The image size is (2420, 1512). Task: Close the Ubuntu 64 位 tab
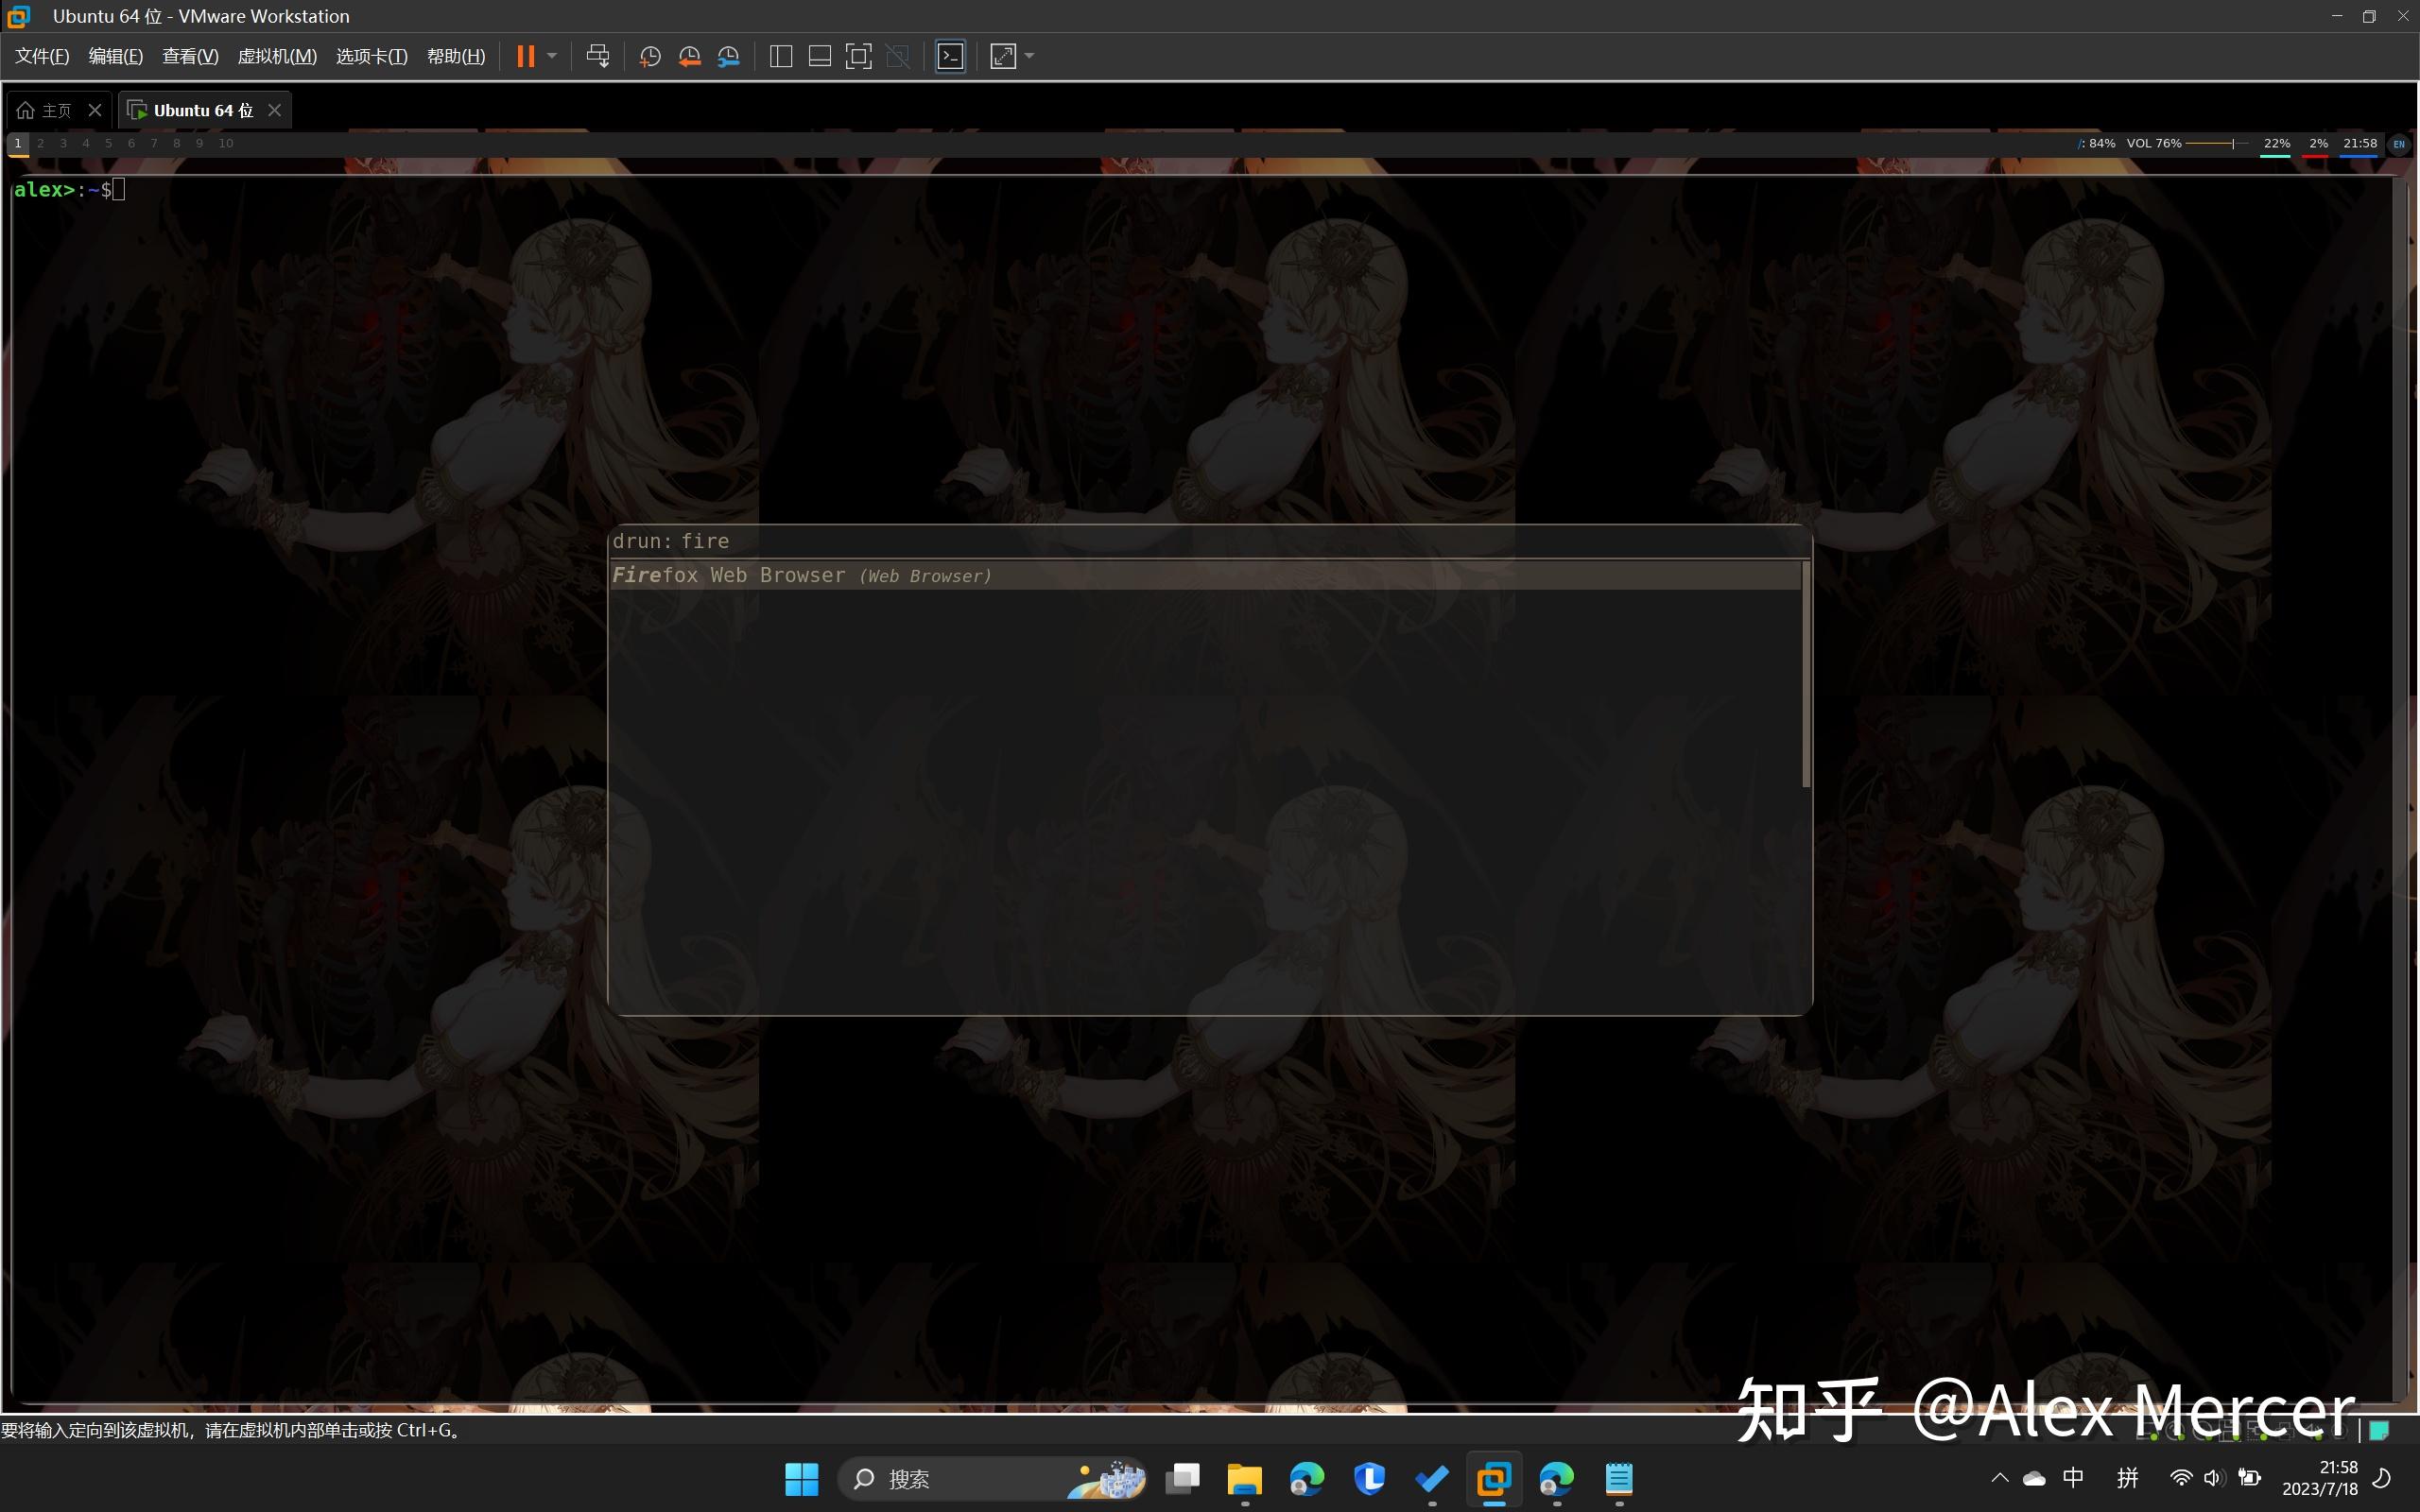click(275, 110)
